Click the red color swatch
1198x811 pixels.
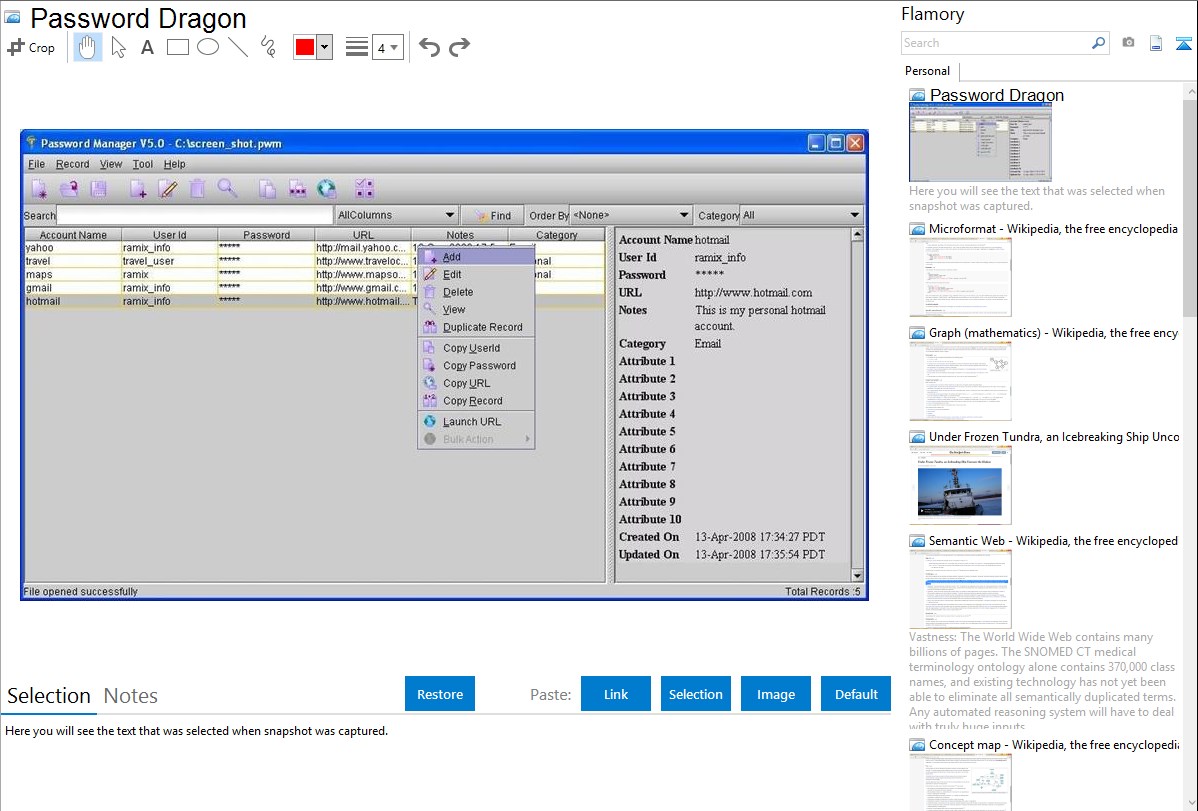coord(305,47)
